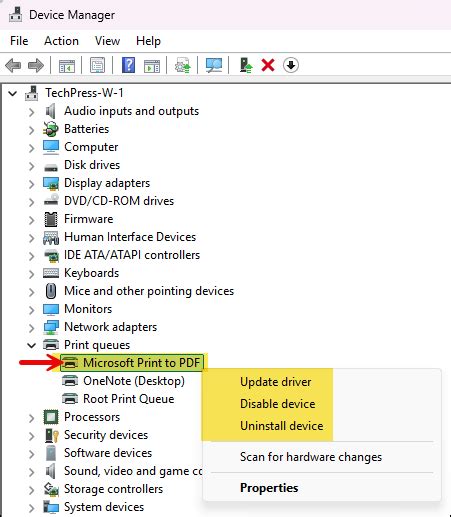This screenshot has width=451, height=517.
Task: Expand Audio inputs and outputs chevron
Action: [x=31, y=112]
